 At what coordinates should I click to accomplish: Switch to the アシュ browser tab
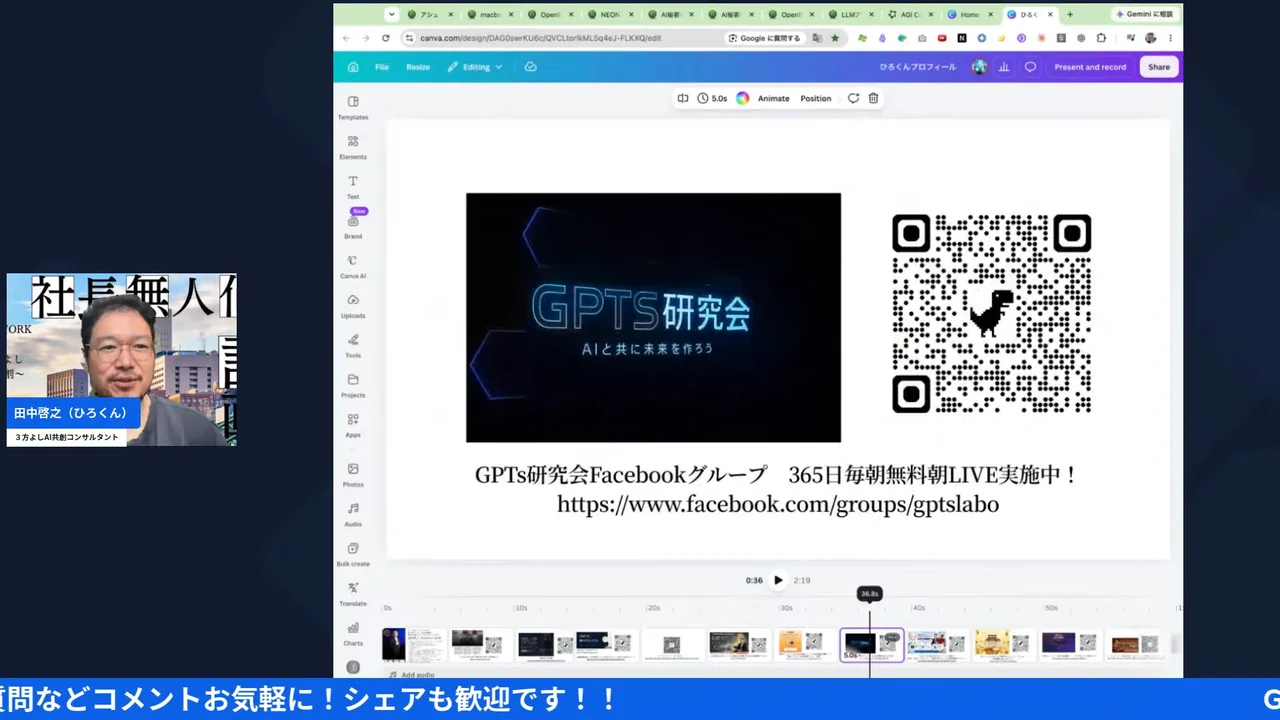tap(431, 15)
